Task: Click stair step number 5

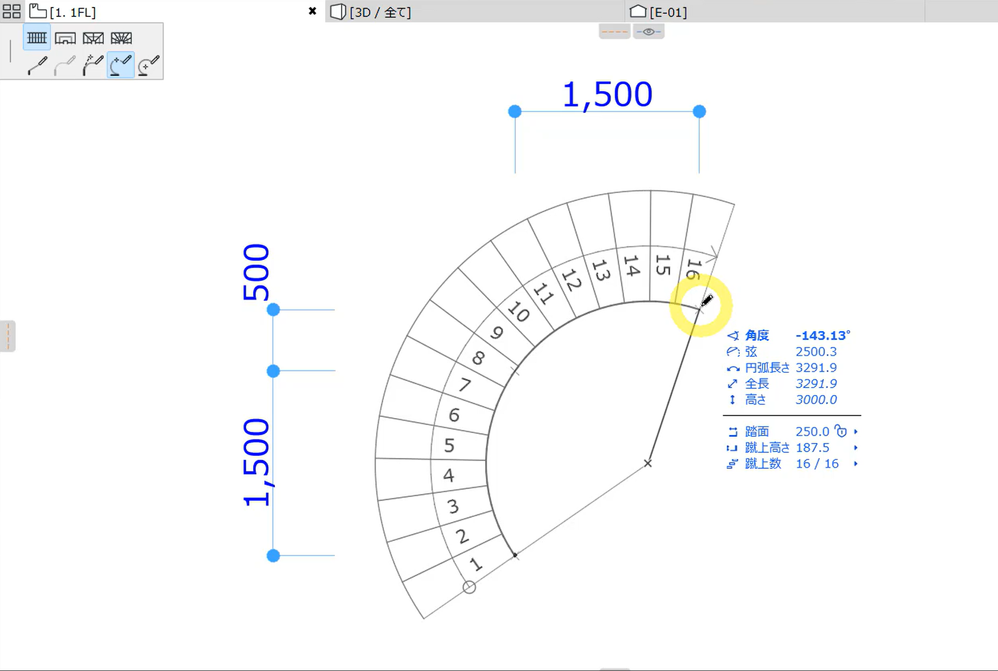Action: (449, 446)
